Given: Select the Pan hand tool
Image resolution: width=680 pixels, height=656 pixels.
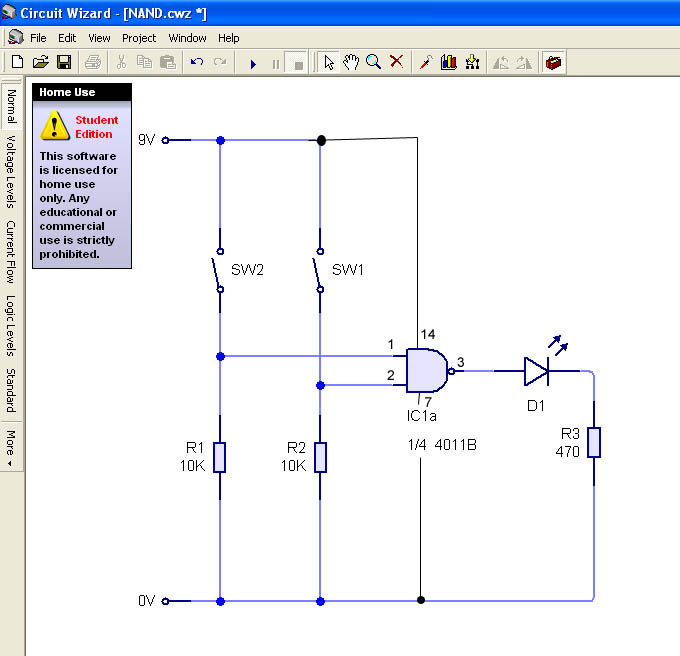Looking at the screenshot, I should [351, 62].
